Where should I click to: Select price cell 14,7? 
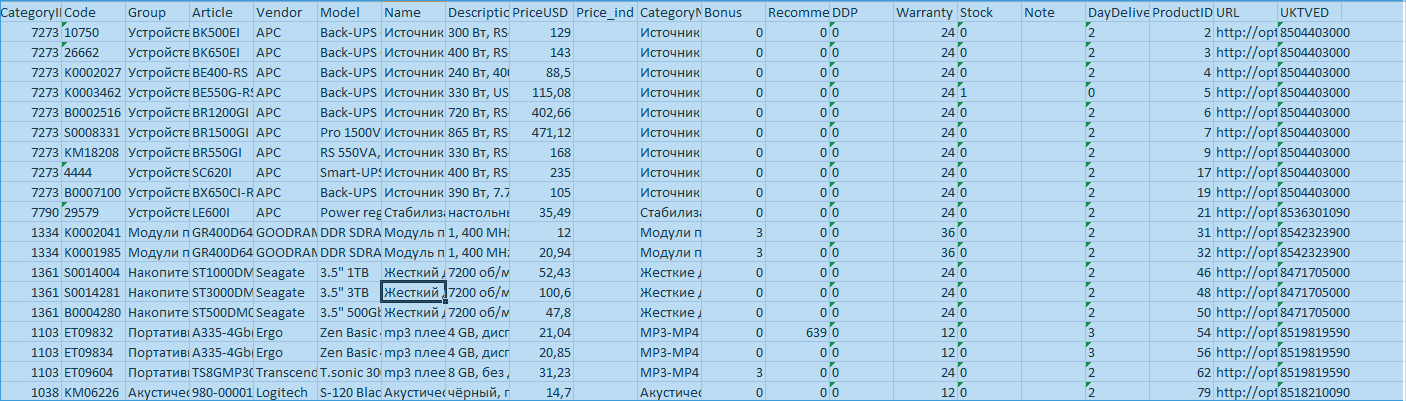click(542, 393)
